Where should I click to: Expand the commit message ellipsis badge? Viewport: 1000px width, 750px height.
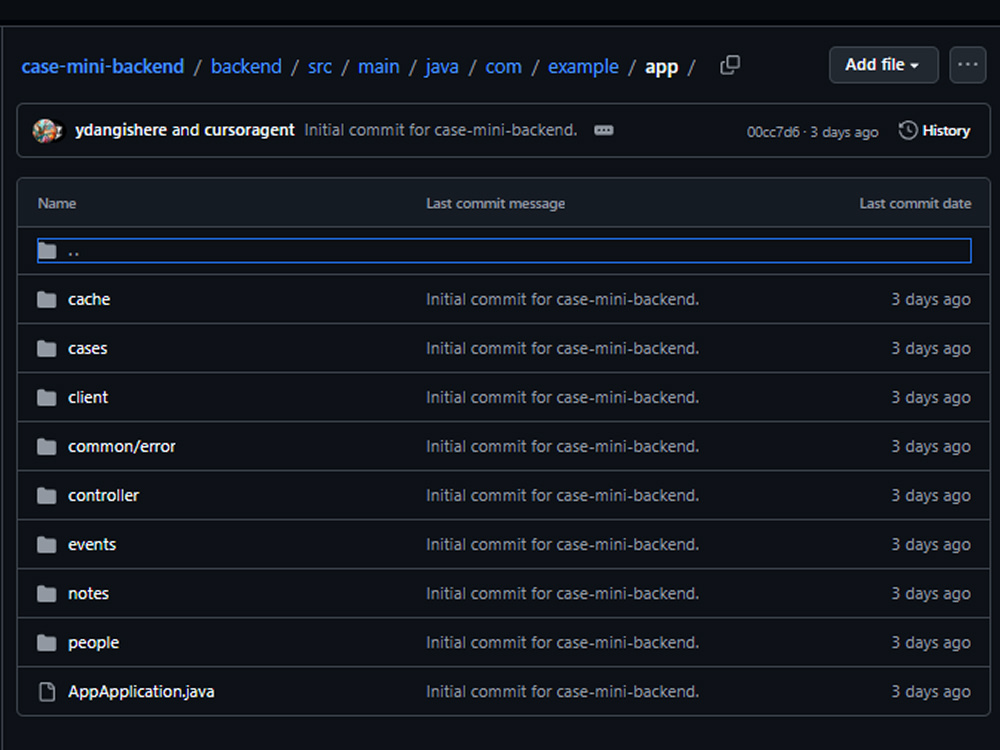603,130
